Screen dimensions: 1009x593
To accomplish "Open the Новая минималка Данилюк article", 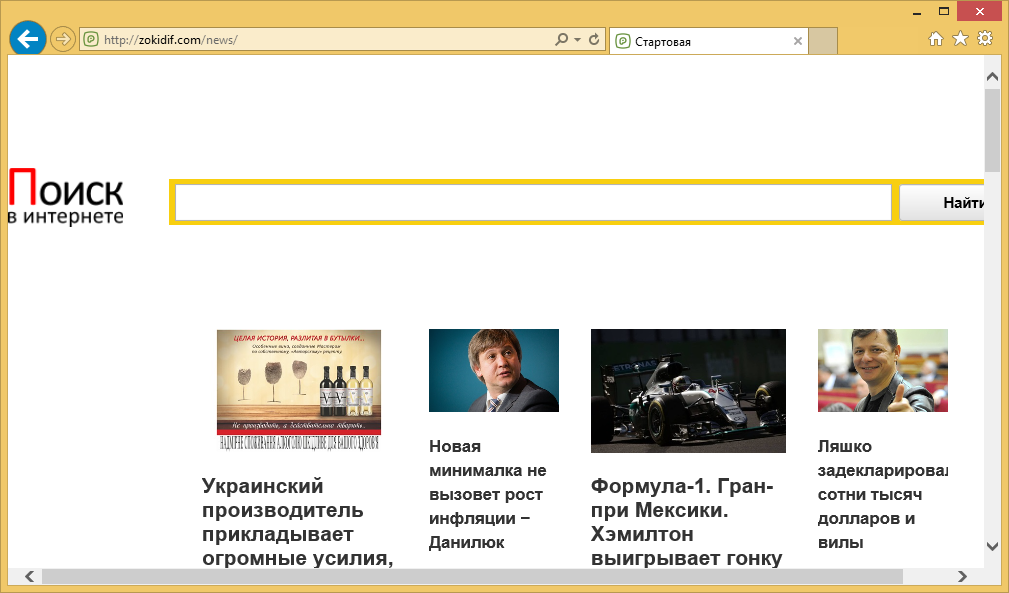I will 488,494.
